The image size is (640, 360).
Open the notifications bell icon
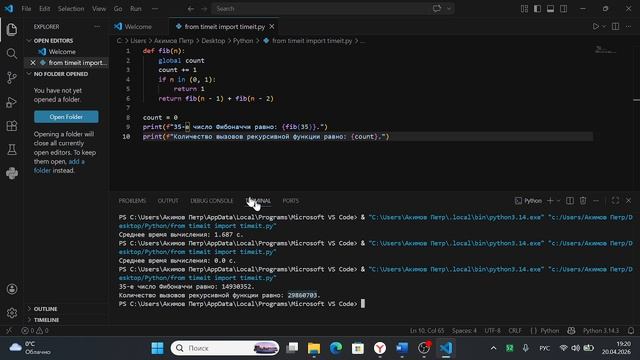(x=631, y=331)
